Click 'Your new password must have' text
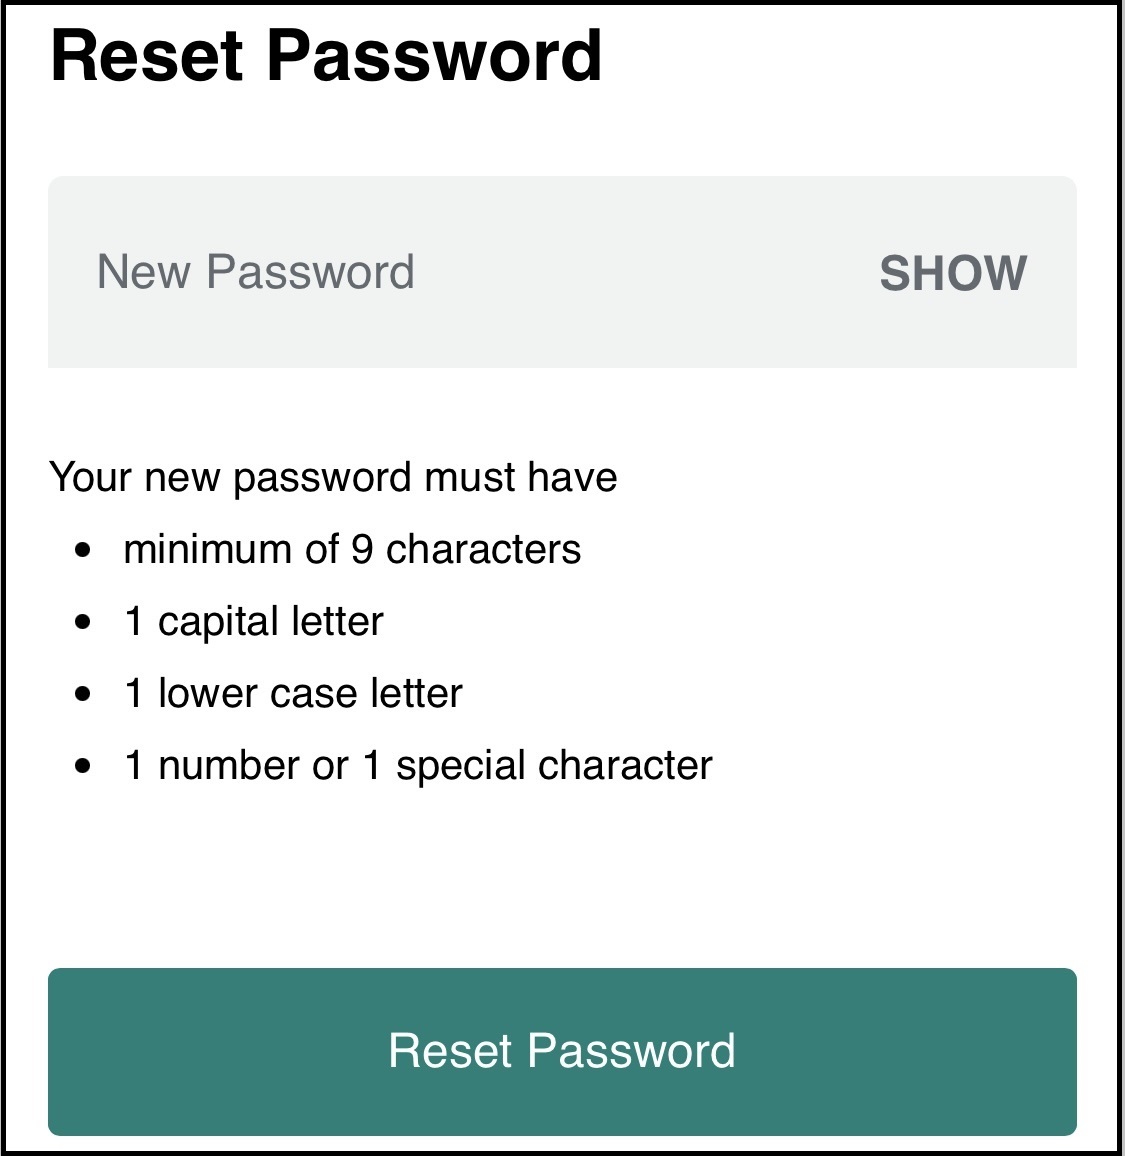1125x1156 pixels. [334, 477]
